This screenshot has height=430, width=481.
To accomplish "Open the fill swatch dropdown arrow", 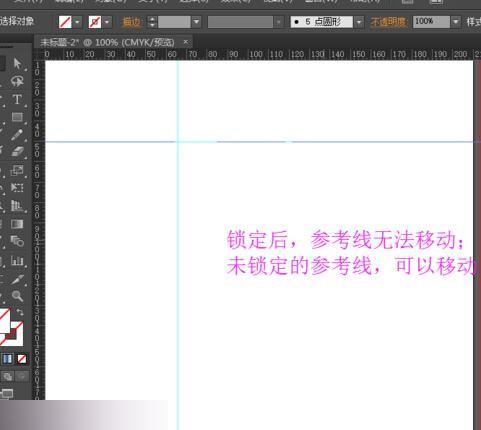I will click(x=77, y=22).
